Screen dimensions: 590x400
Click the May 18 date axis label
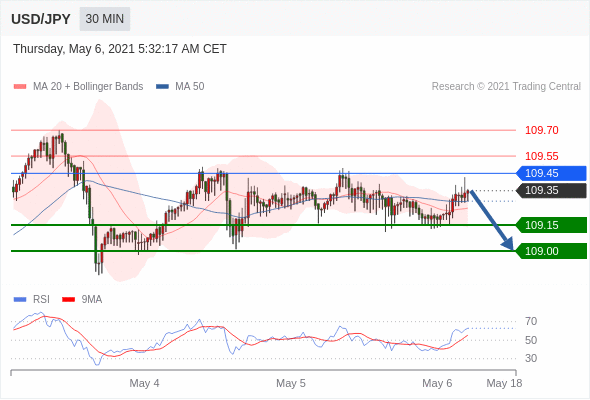point(504,383)
